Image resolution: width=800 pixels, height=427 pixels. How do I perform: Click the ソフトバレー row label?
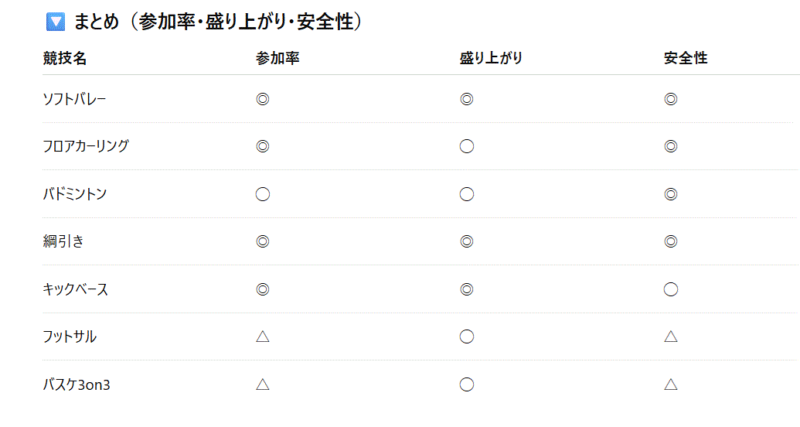[74, 99]
